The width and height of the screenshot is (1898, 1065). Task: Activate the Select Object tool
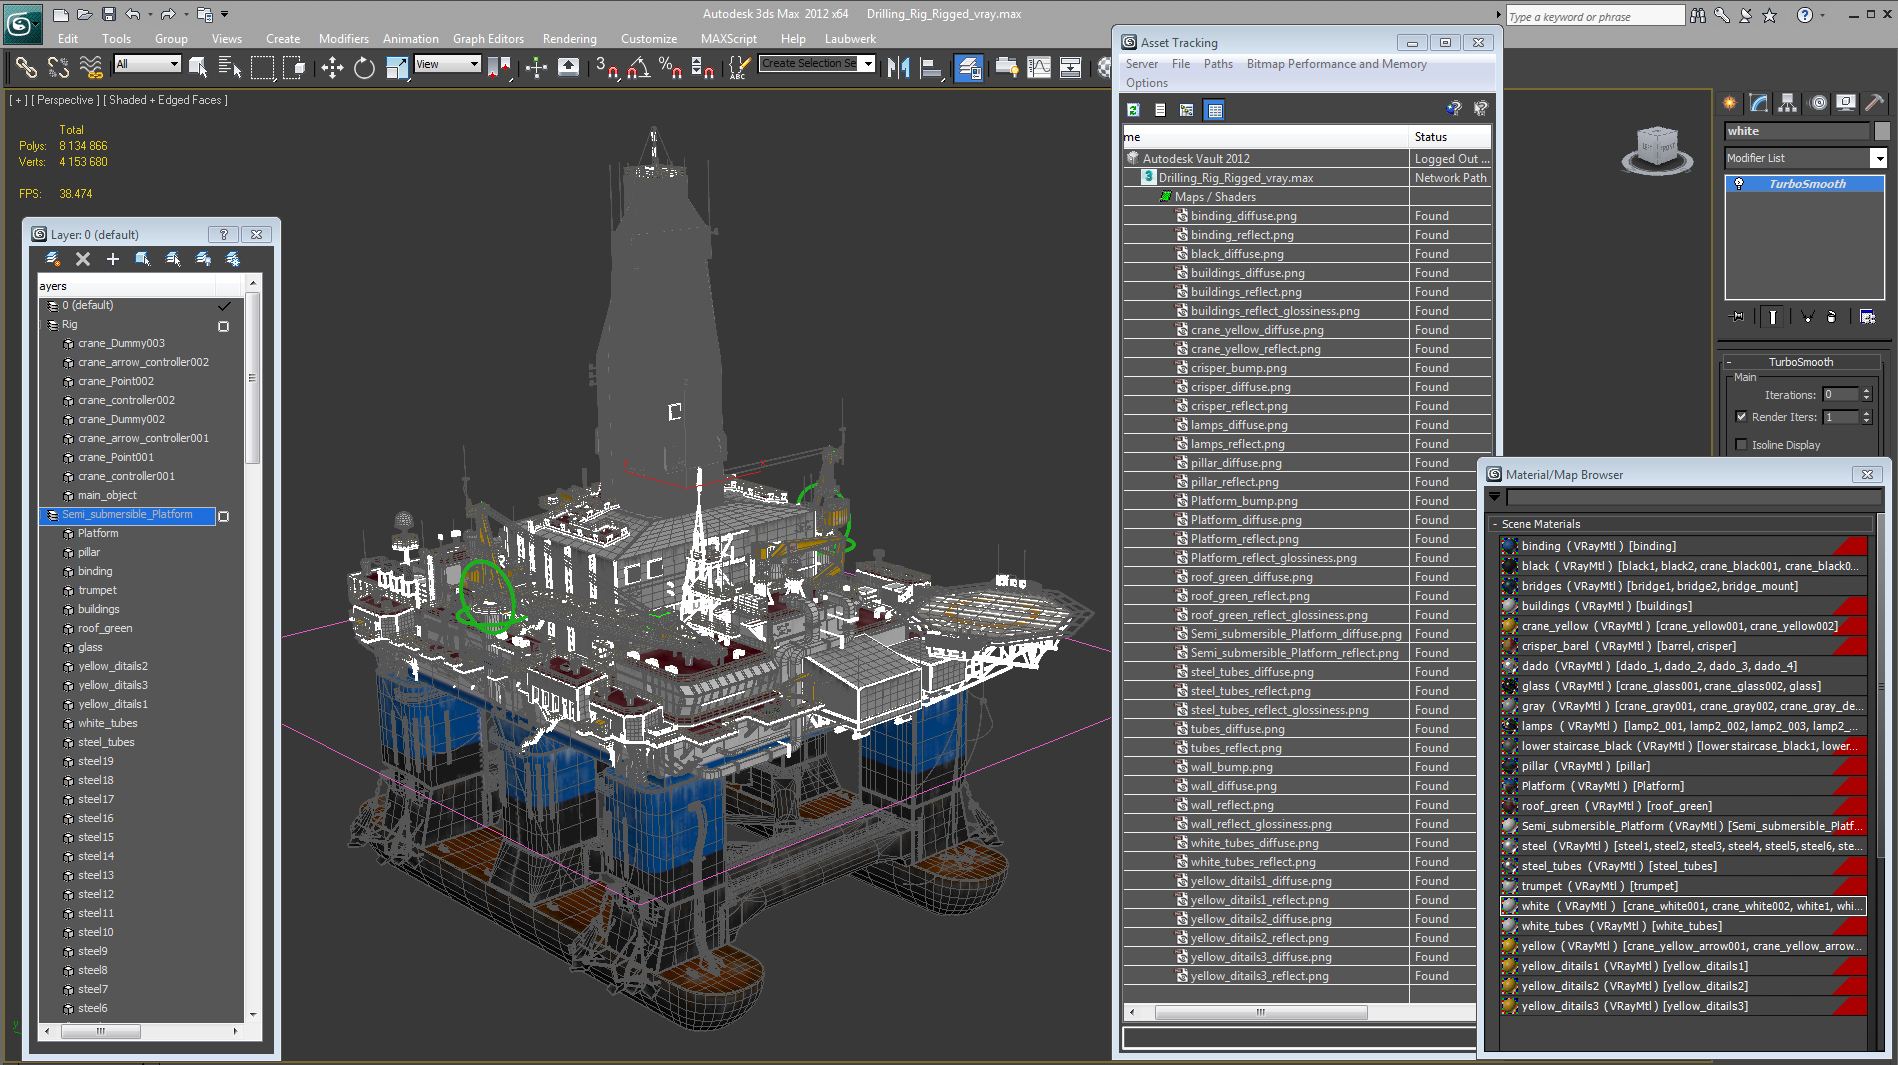(198, 67)
